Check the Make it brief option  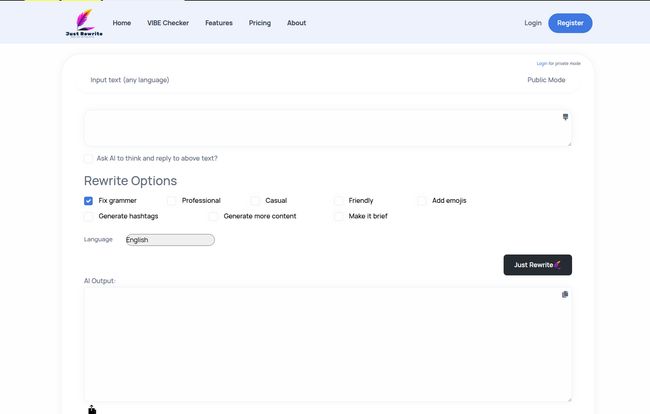[x=339, y=216]
